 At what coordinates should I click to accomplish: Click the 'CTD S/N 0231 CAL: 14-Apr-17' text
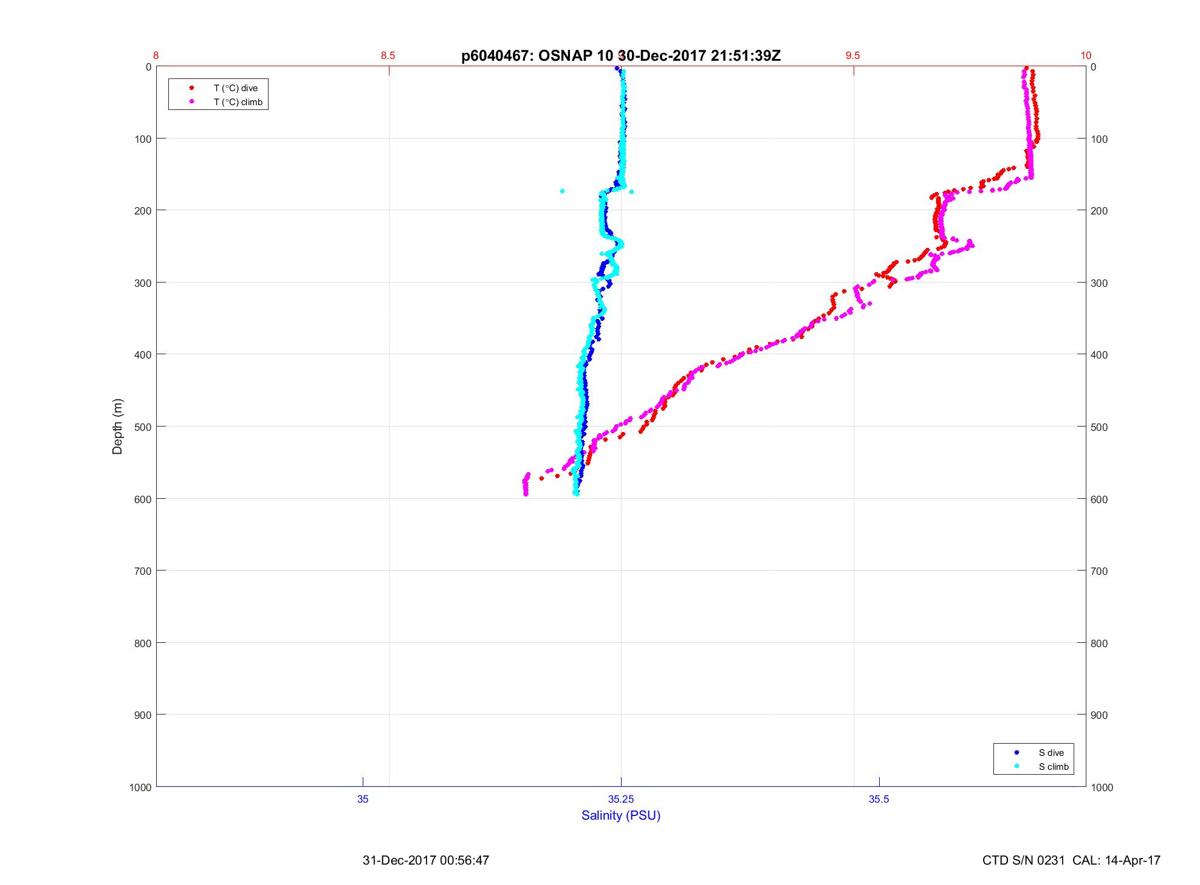(x=1071, y=860)
